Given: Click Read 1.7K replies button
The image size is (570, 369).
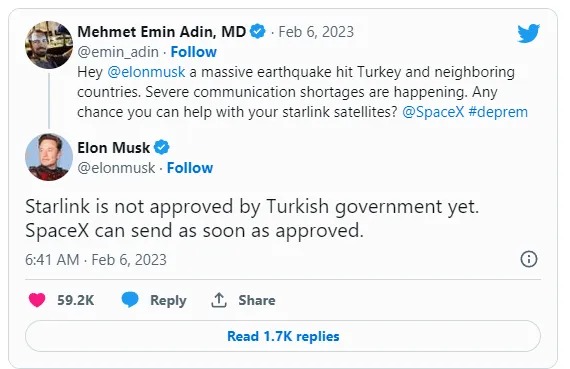Looking at the screenshot, I should tap(283, 336).
